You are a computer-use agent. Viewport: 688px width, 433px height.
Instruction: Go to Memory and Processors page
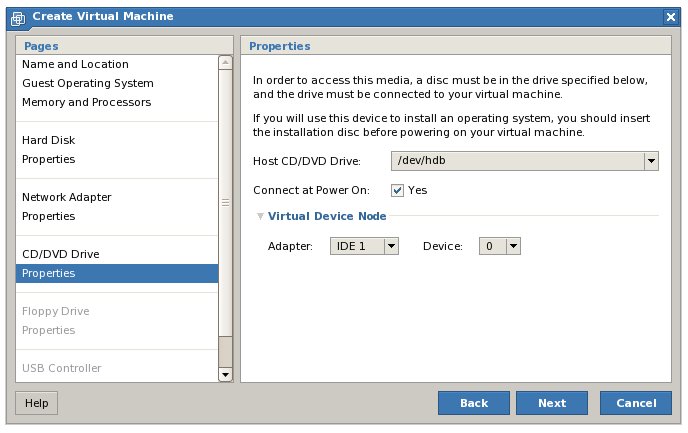tap(86, 102)
